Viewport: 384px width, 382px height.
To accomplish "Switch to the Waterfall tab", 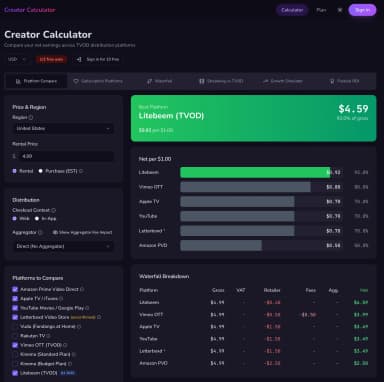I will click(x=159, y=81).
